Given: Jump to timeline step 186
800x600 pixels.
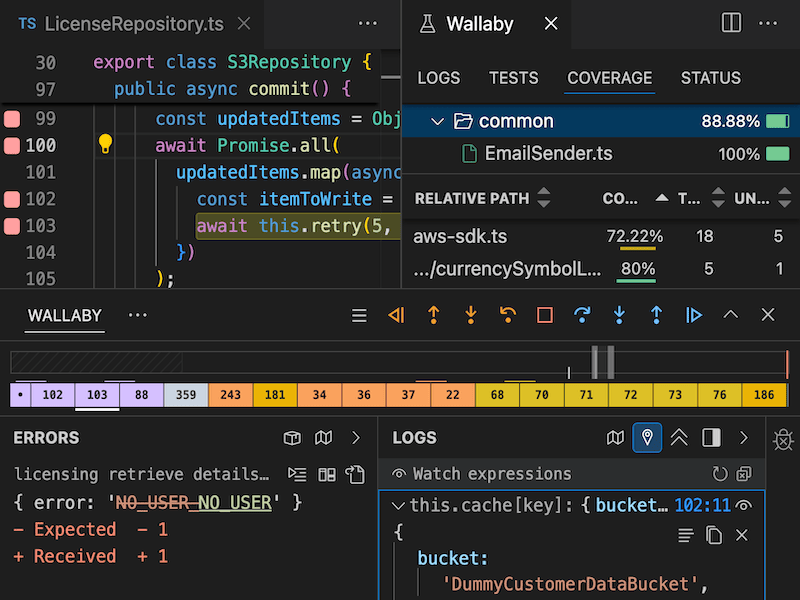Looking at the screenshot, I should 764,395.
